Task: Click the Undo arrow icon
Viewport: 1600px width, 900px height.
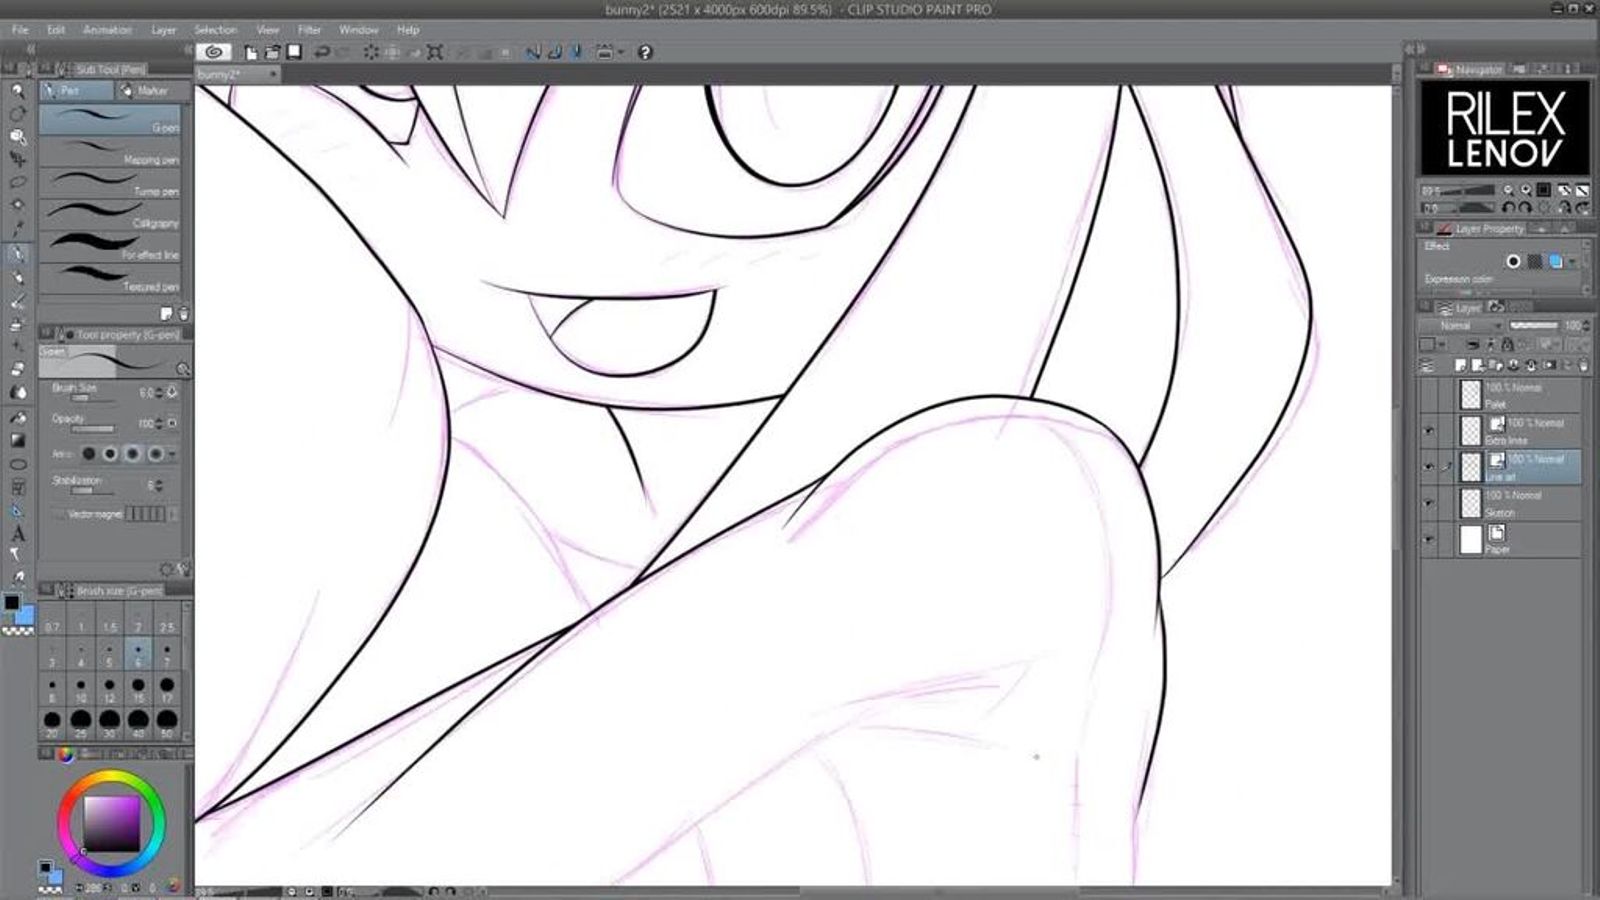Action: point(322,52)
